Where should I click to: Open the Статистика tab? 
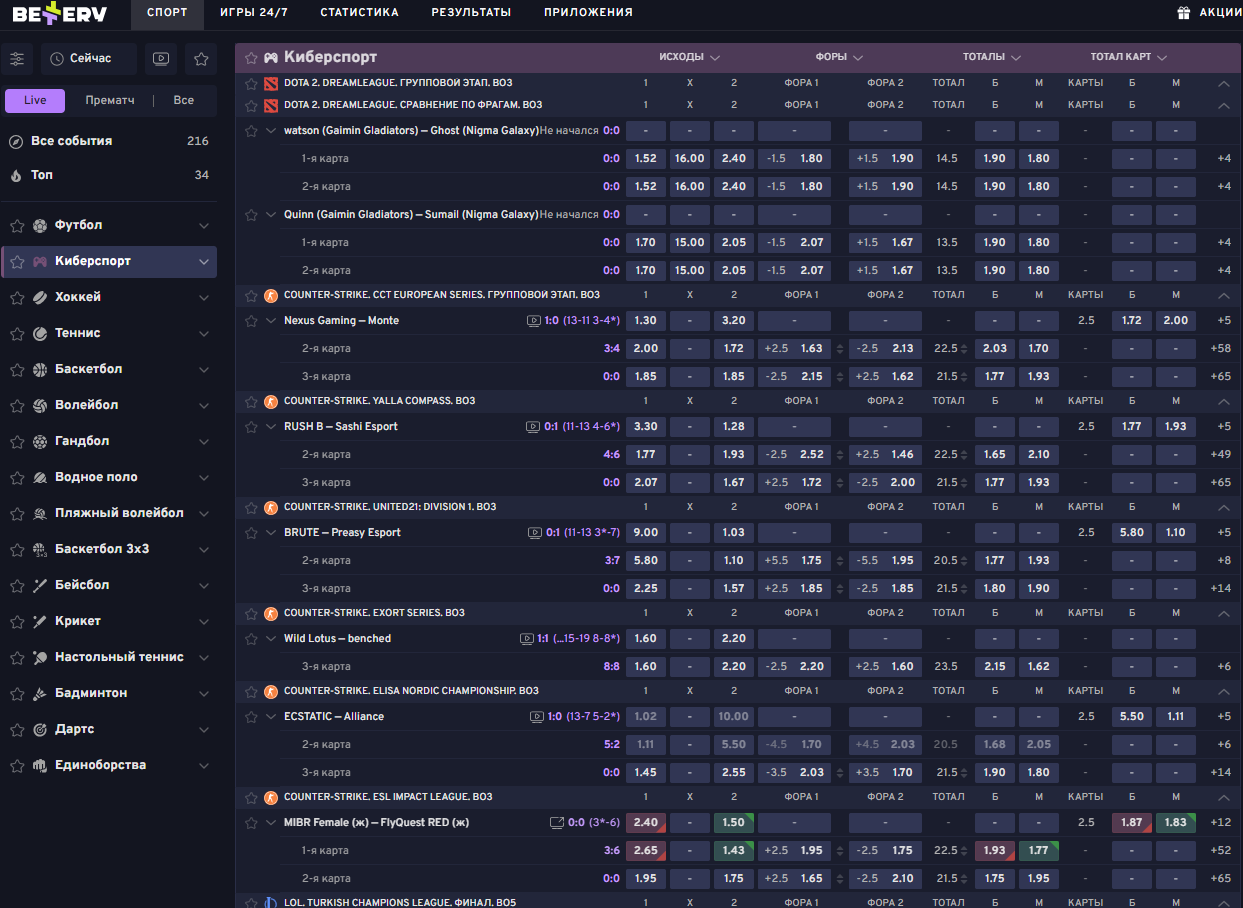coord(359,13)
